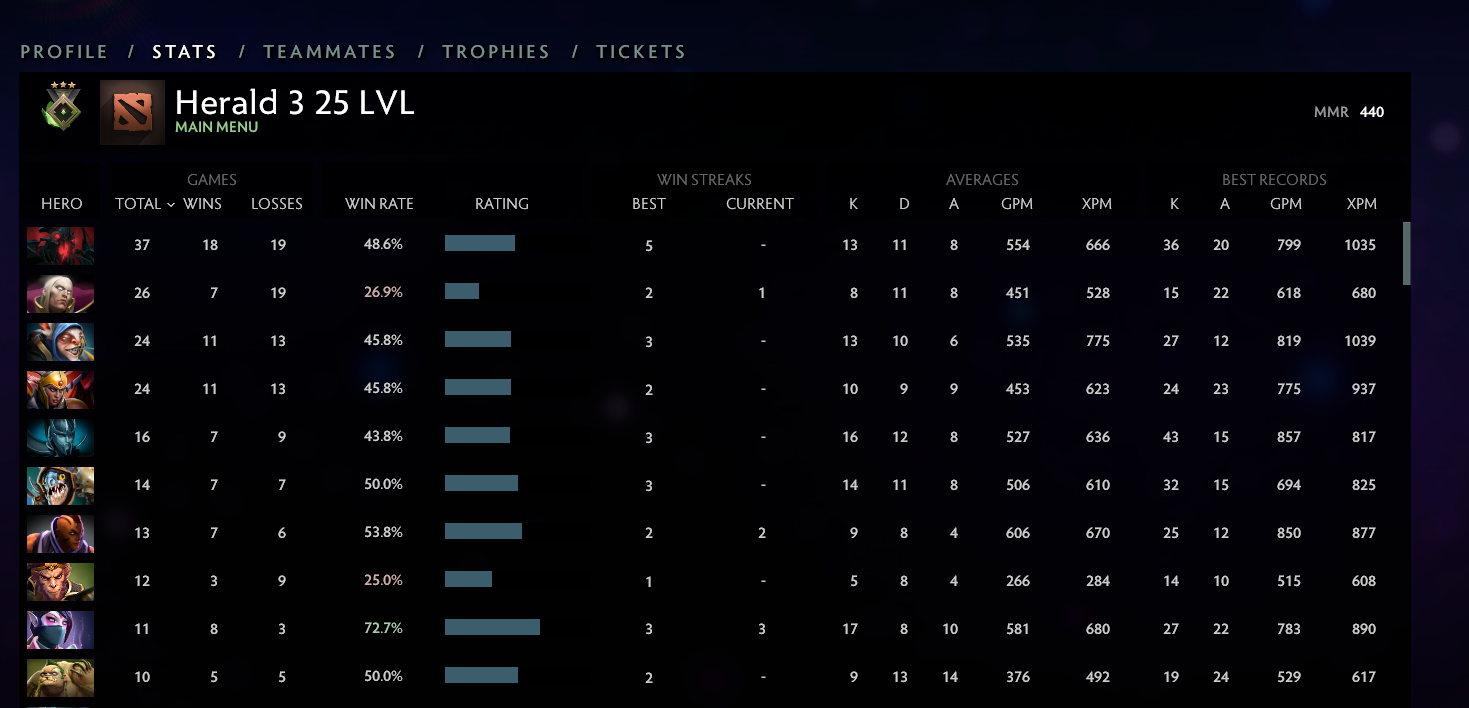Viewport: 1469px width, 708px height.
Task: Click Legion Commander's hero portrait
Action: [60, 389]
